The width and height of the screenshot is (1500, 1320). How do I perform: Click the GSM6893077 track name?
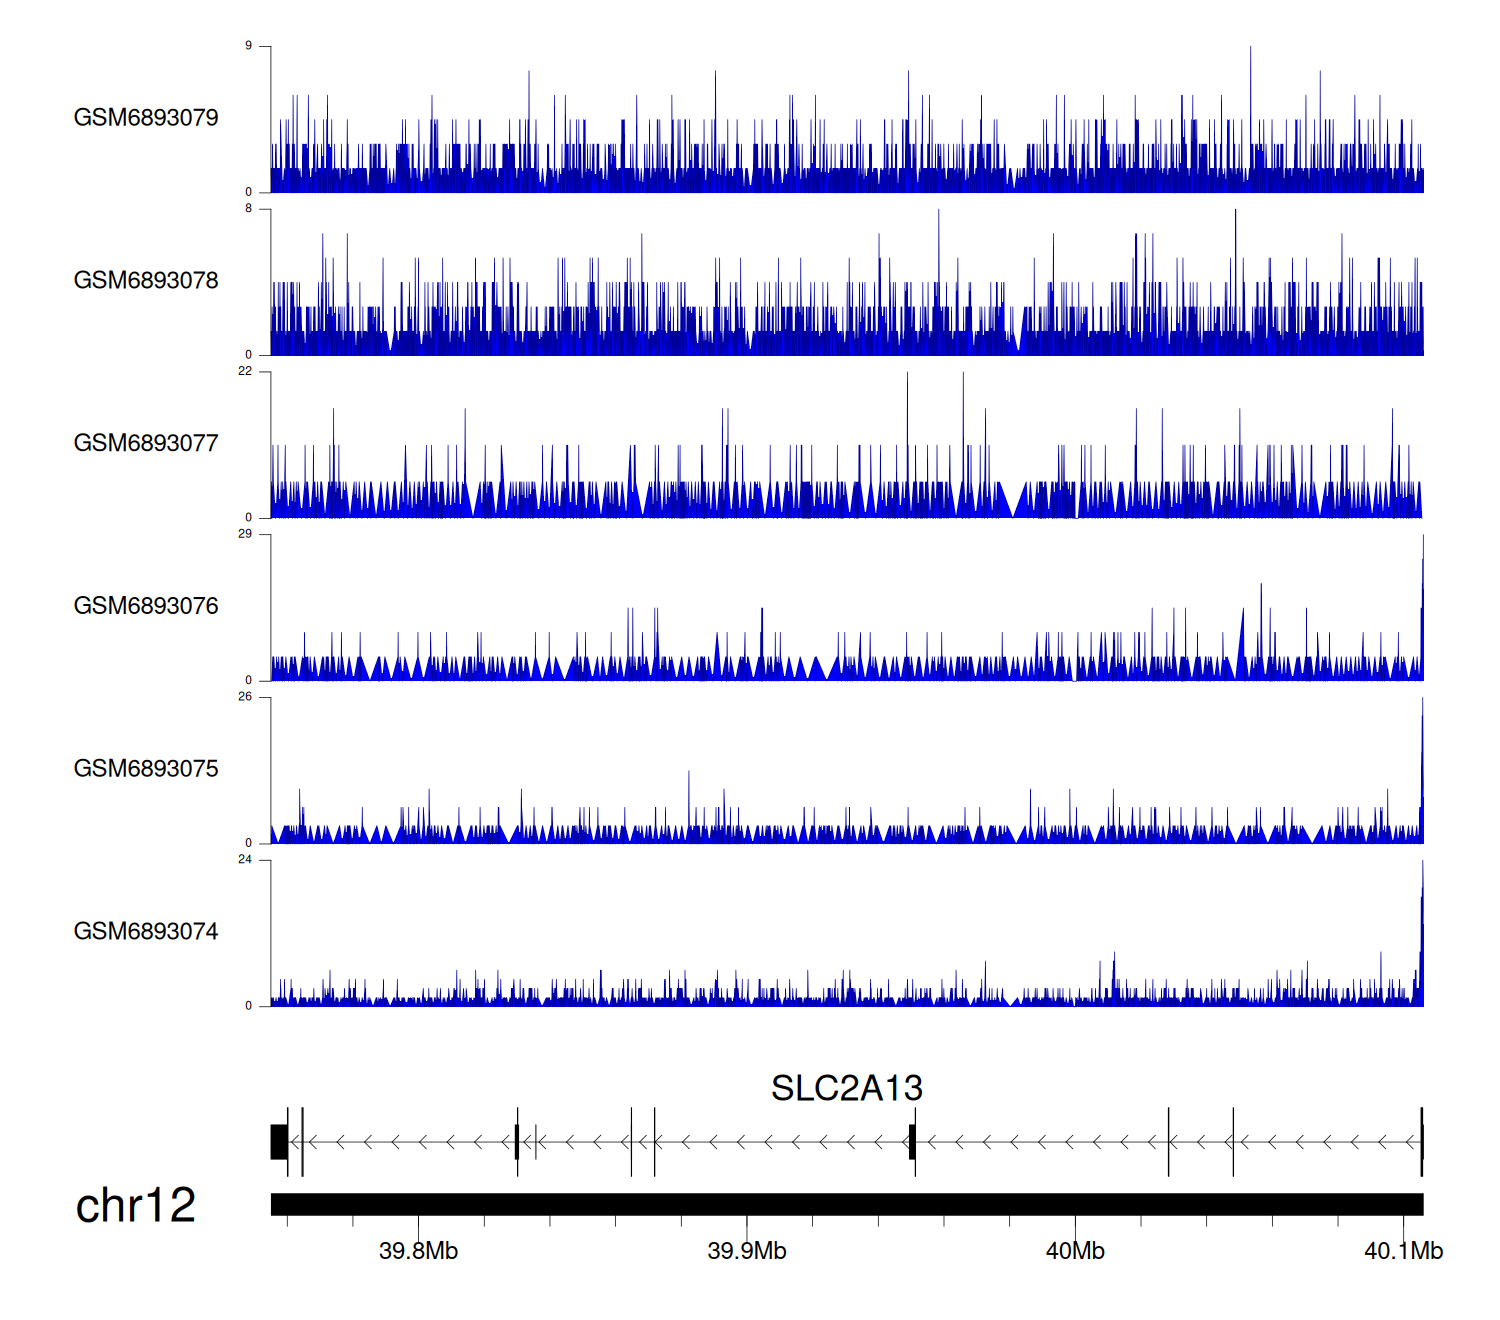(146, 443)
